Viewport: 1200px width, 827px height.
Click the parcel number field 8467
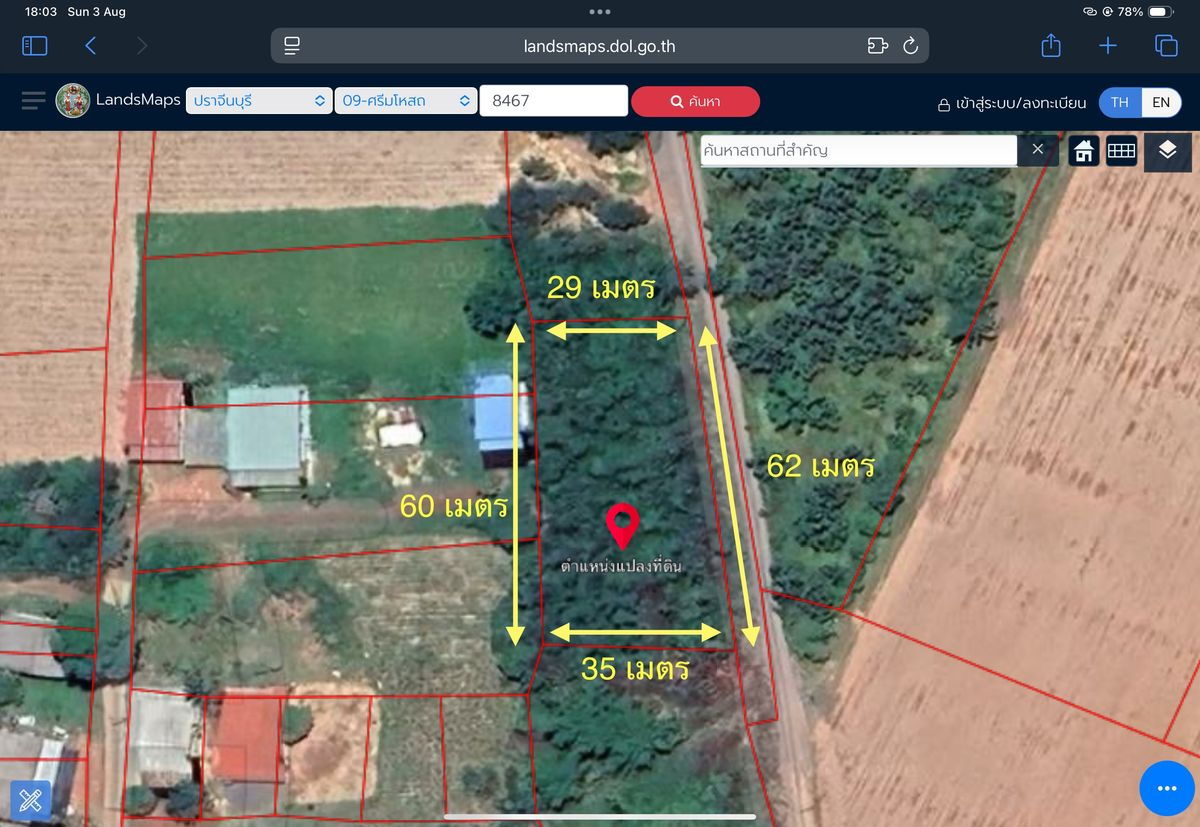tap(553, 101)
